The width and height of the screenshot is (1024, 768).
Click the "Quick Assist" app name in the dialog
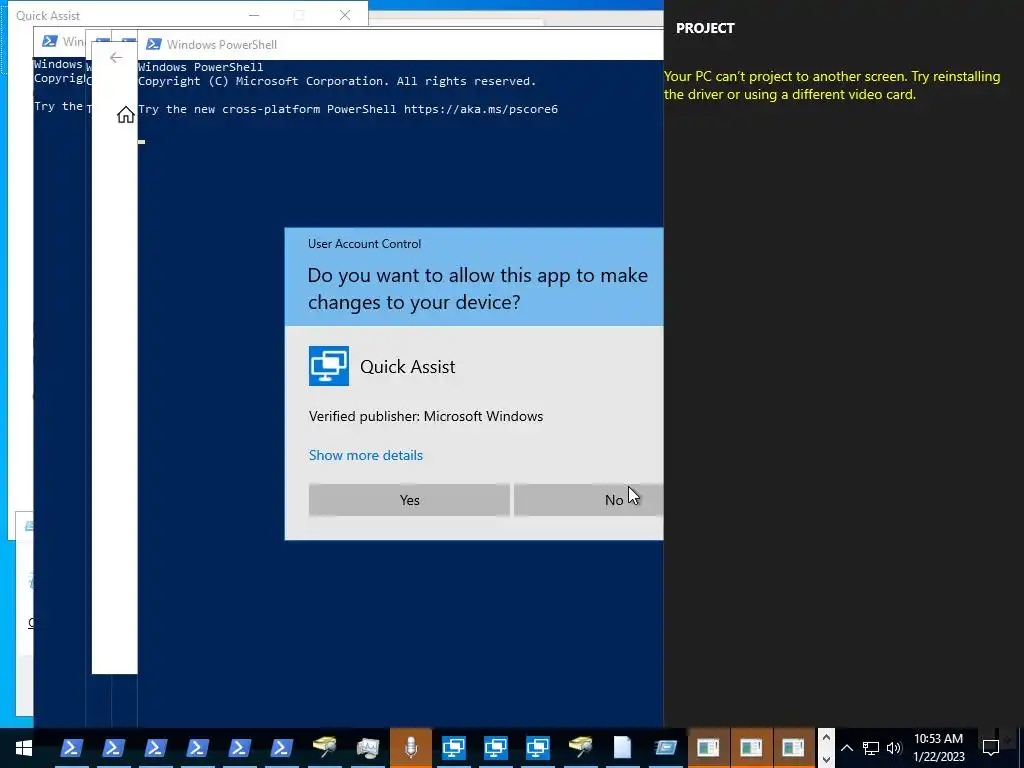pos(408,366)
